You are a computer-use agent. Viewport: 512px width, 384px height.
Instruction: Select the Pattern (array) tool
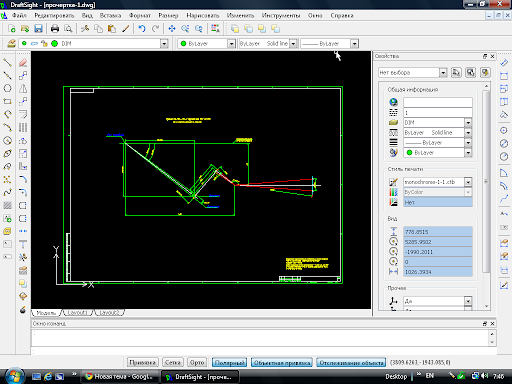pos(23,127)
